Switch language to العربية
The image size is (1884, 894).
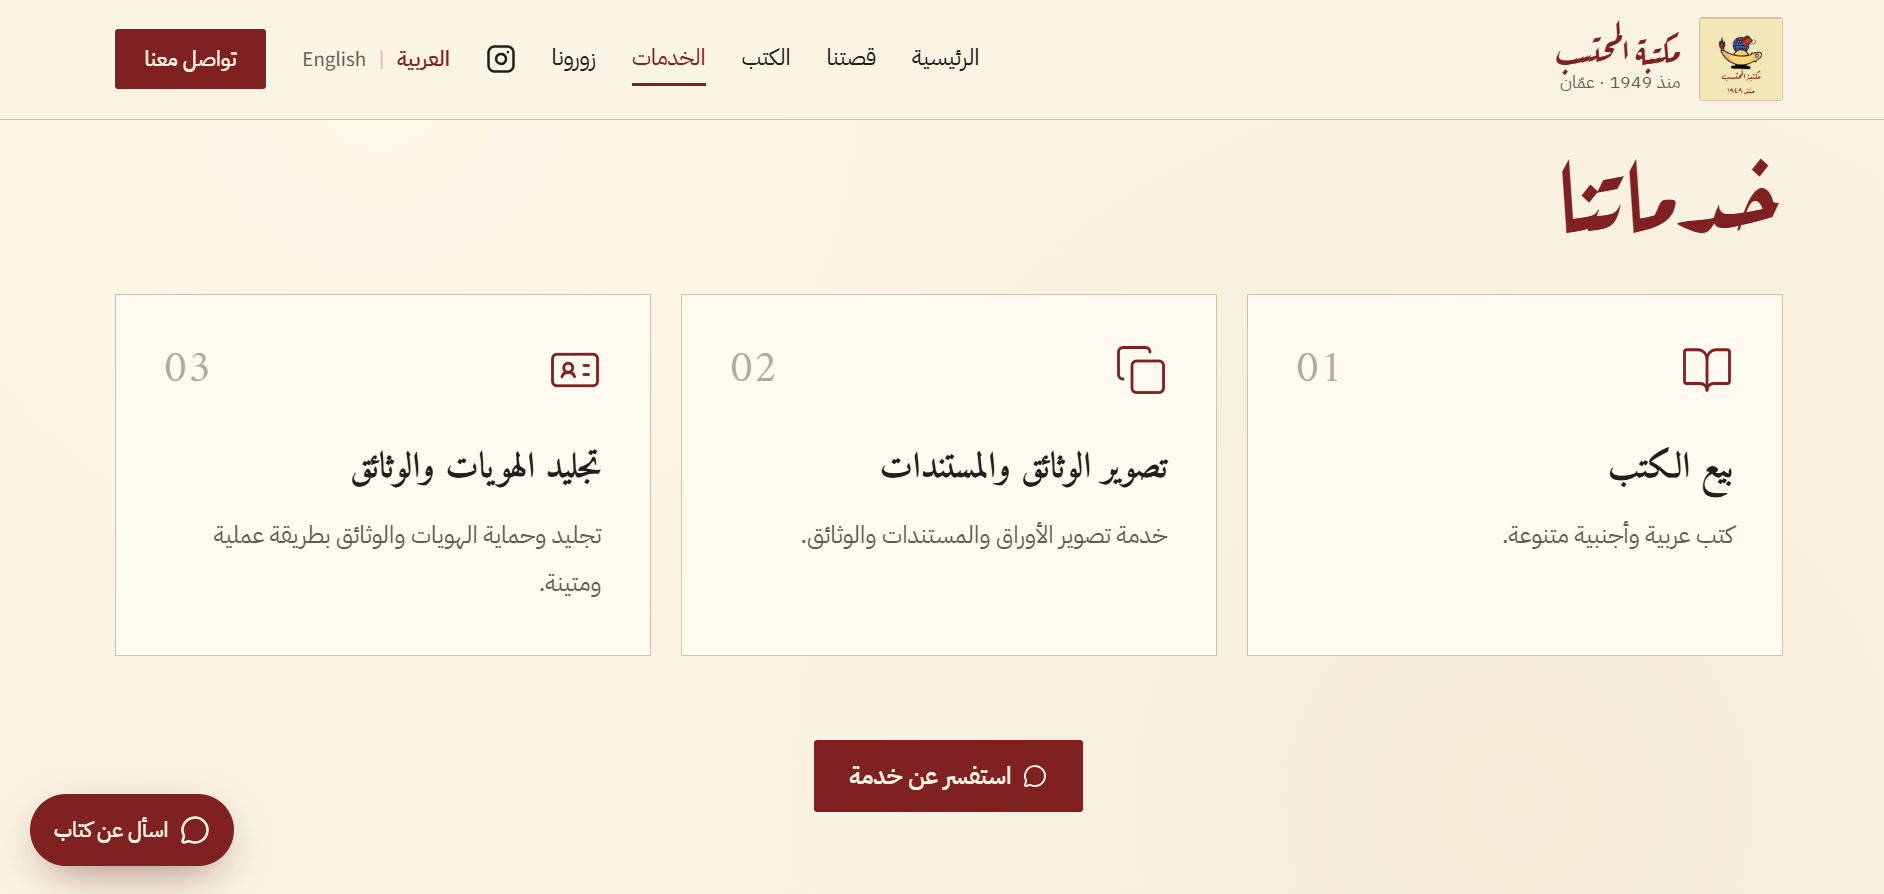(423, 59)
